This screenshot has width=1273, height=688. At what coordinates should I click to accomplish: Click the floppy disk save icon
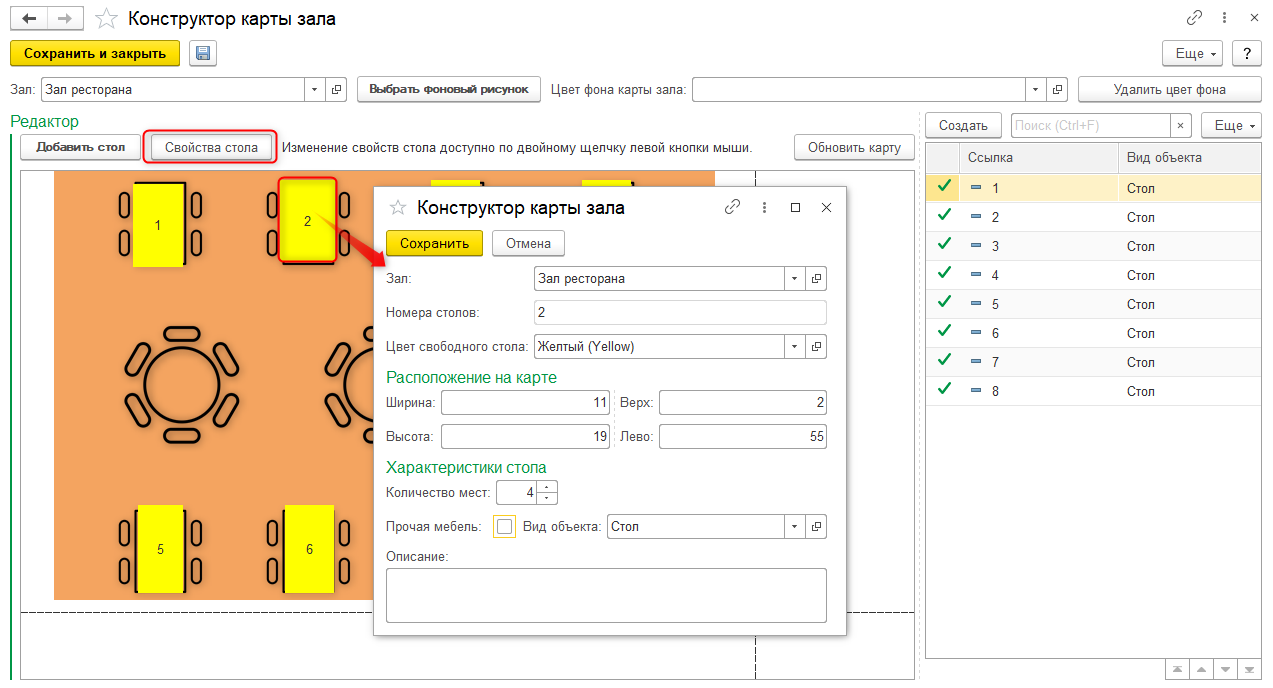point(203,53)
